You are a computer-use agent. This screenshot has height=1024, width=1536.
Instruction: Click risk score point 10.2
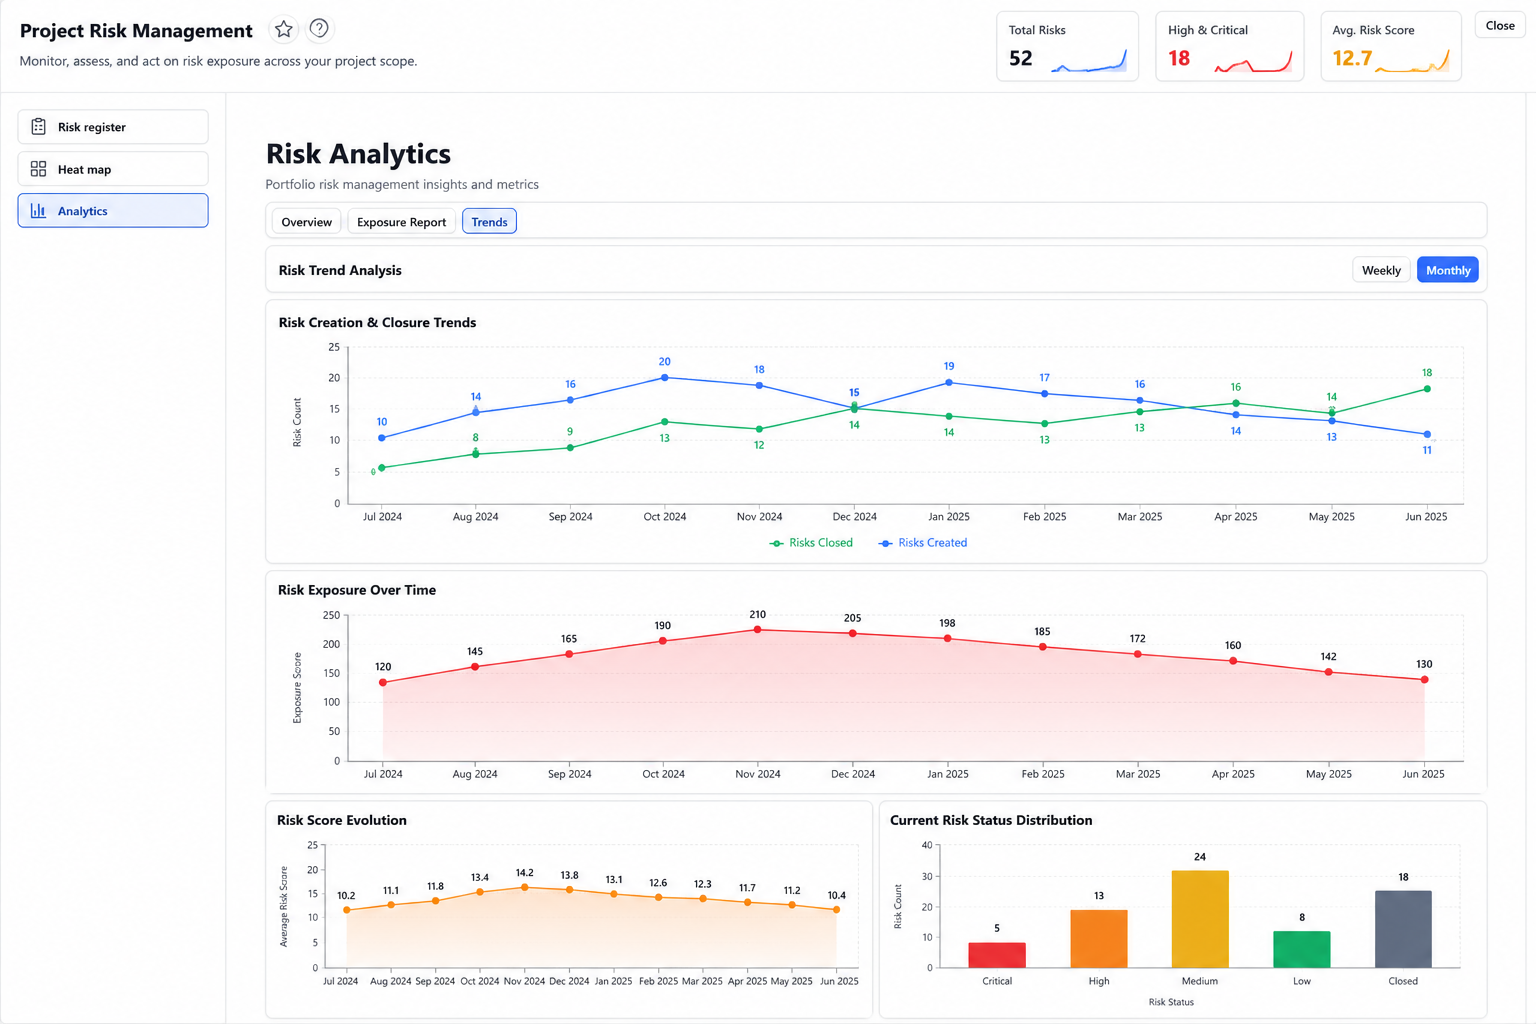(347, 910)
